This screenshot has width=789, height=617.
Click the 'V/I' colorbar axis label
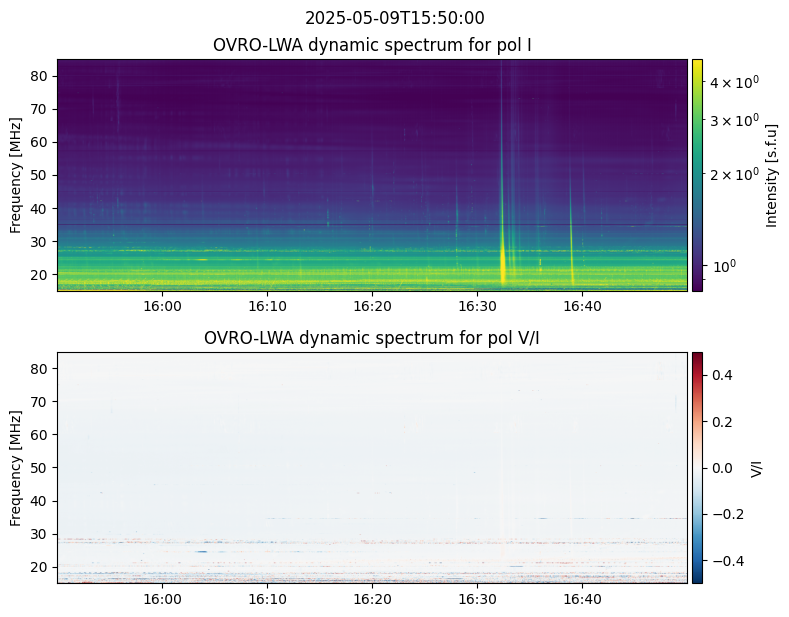point(756,468)
